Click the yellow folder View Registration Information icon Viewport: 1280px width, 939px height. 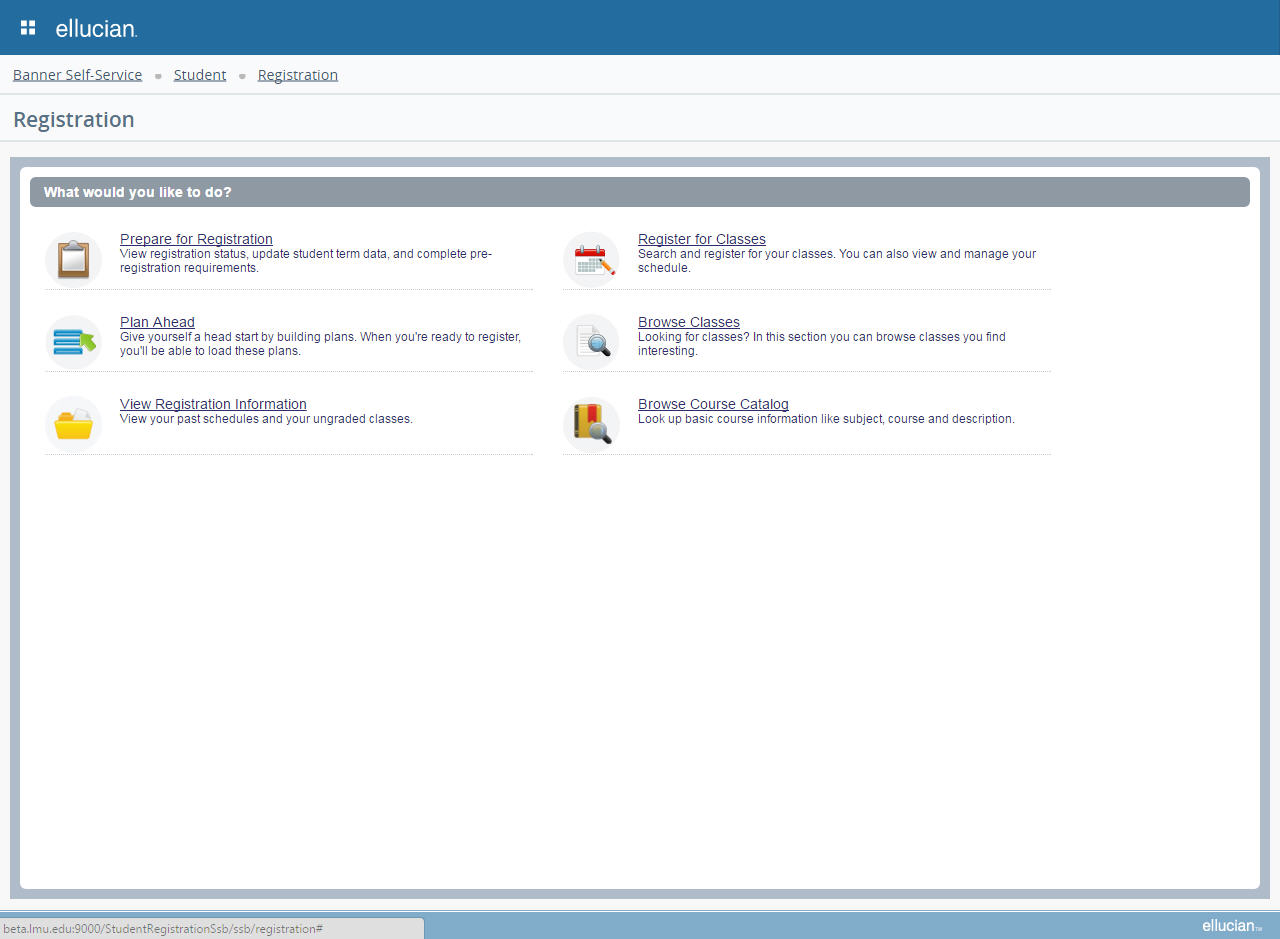coord(73,424)
